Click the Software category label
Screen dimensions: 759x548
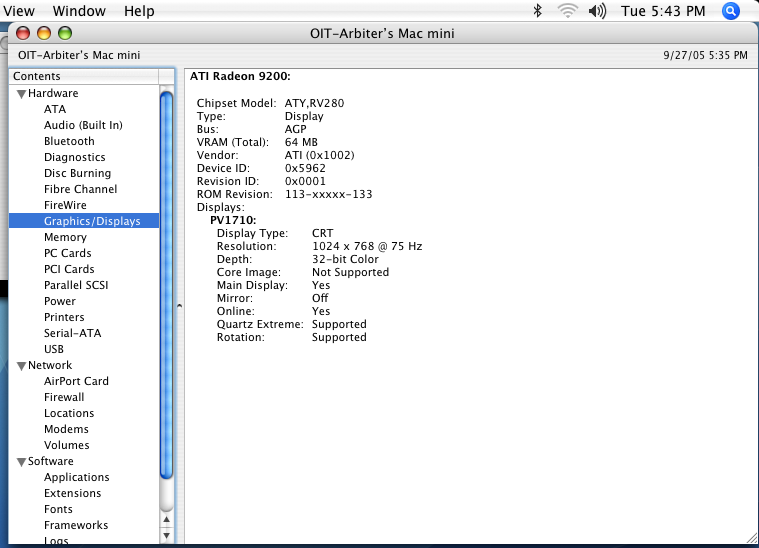[51, 461]
